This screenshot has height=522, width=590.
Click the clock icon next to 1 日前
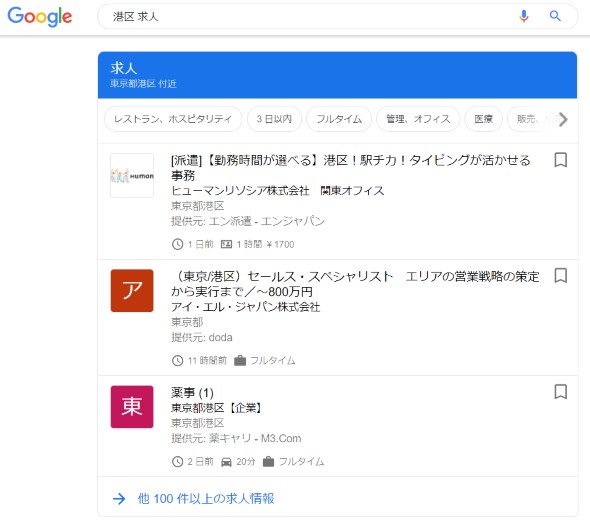pos(178,244)
